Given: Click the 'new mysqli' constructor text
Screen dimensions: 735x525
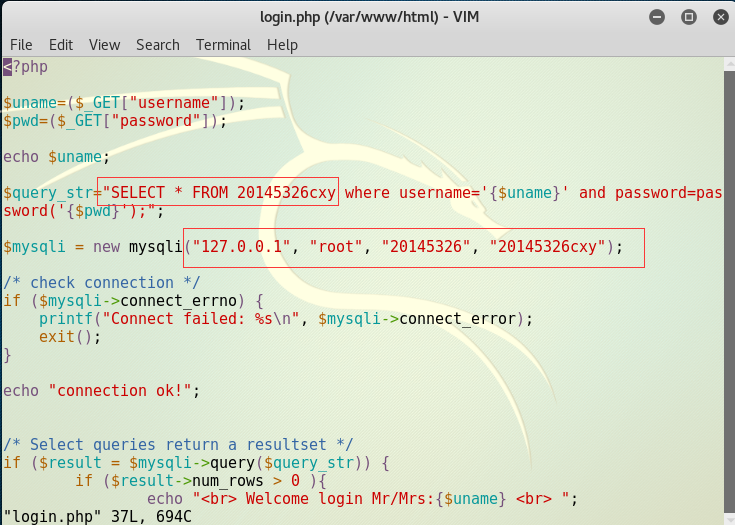Looking at the screenshot, I should point(138,247).
